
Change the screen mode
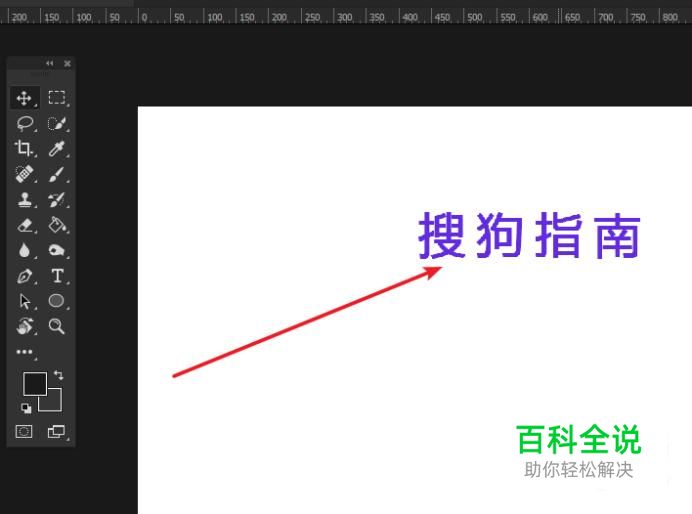tap(56, 431)
